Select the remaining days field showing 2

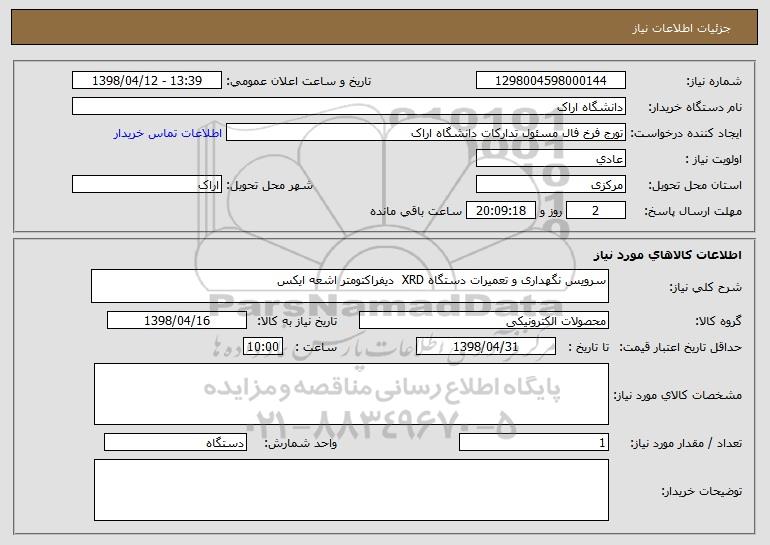[x=596, y=211]
